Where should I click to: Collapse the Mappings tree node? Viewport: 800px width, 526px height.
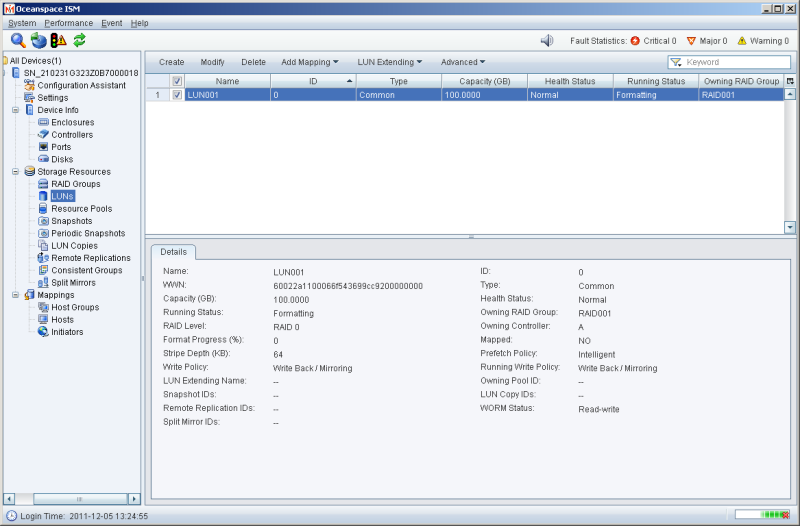pyautogui.click(x=16, y=295)
